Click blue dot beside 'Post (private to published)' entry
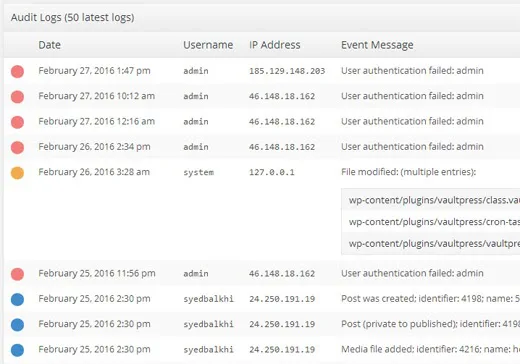 point(17,325)
